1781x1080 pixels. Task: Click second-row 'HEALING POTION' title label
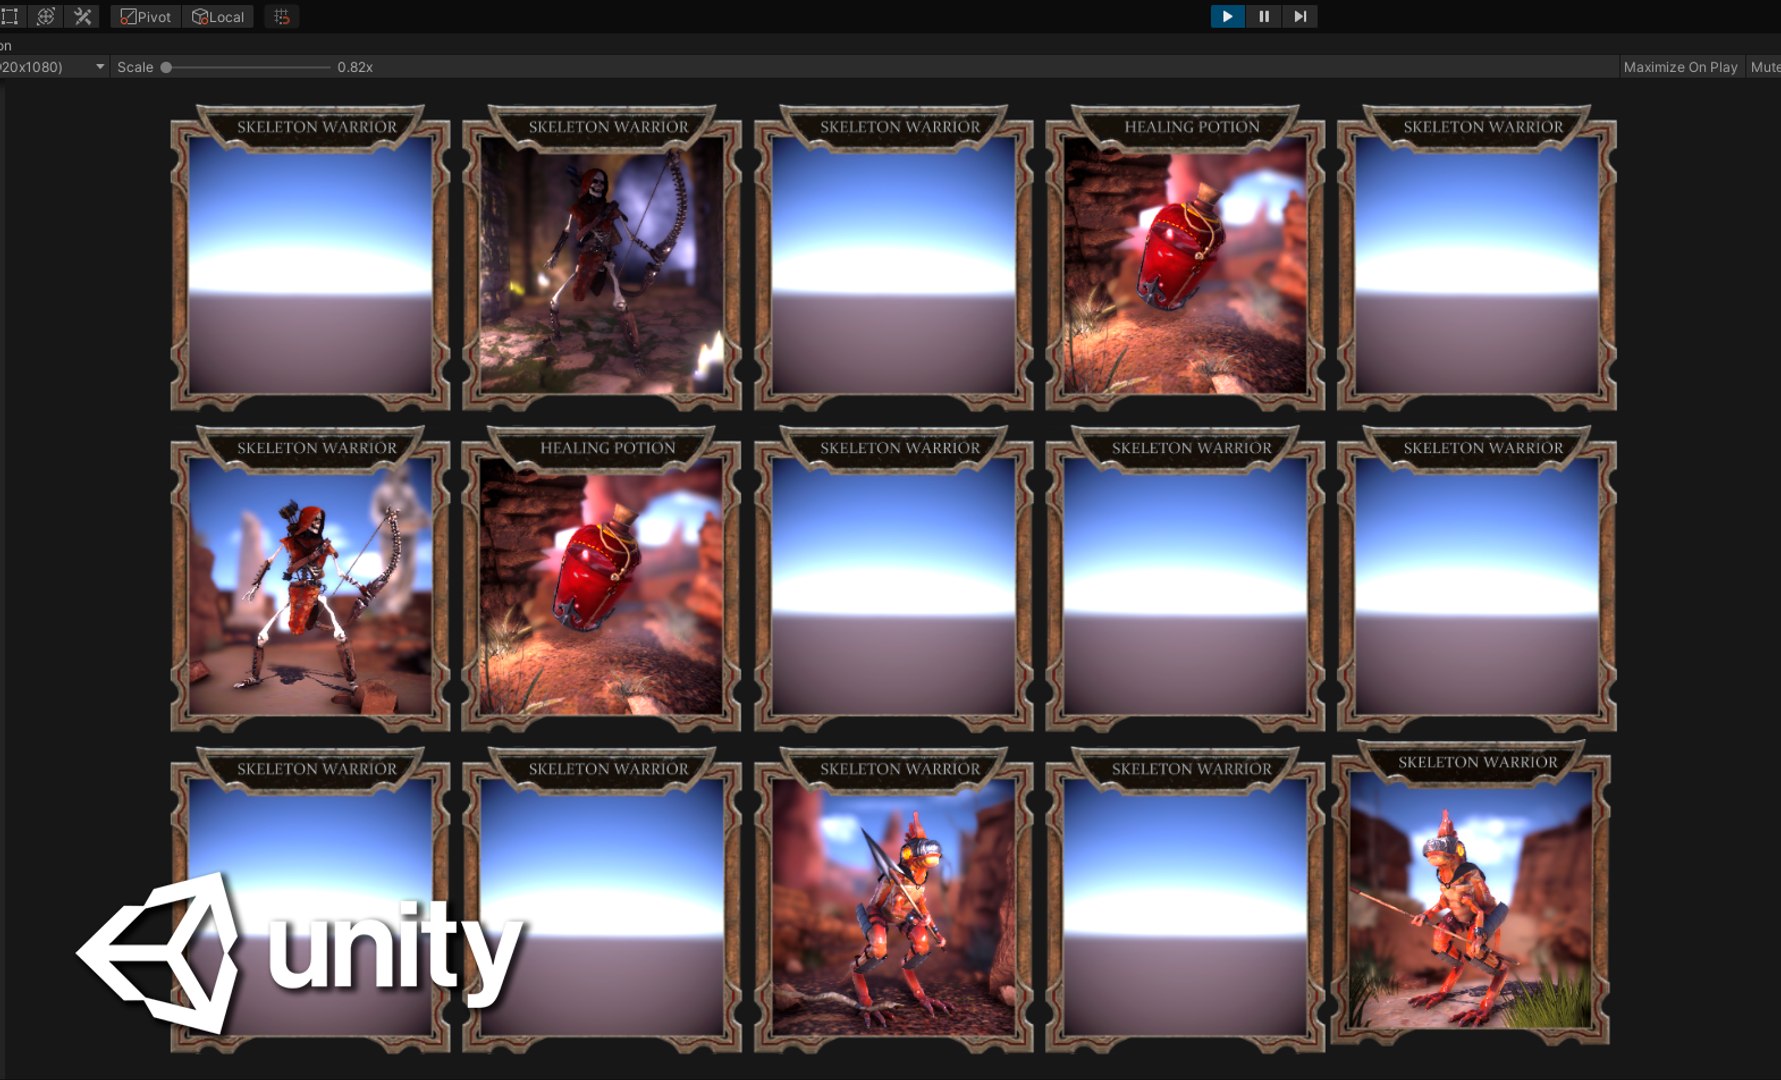click(608, 448)
